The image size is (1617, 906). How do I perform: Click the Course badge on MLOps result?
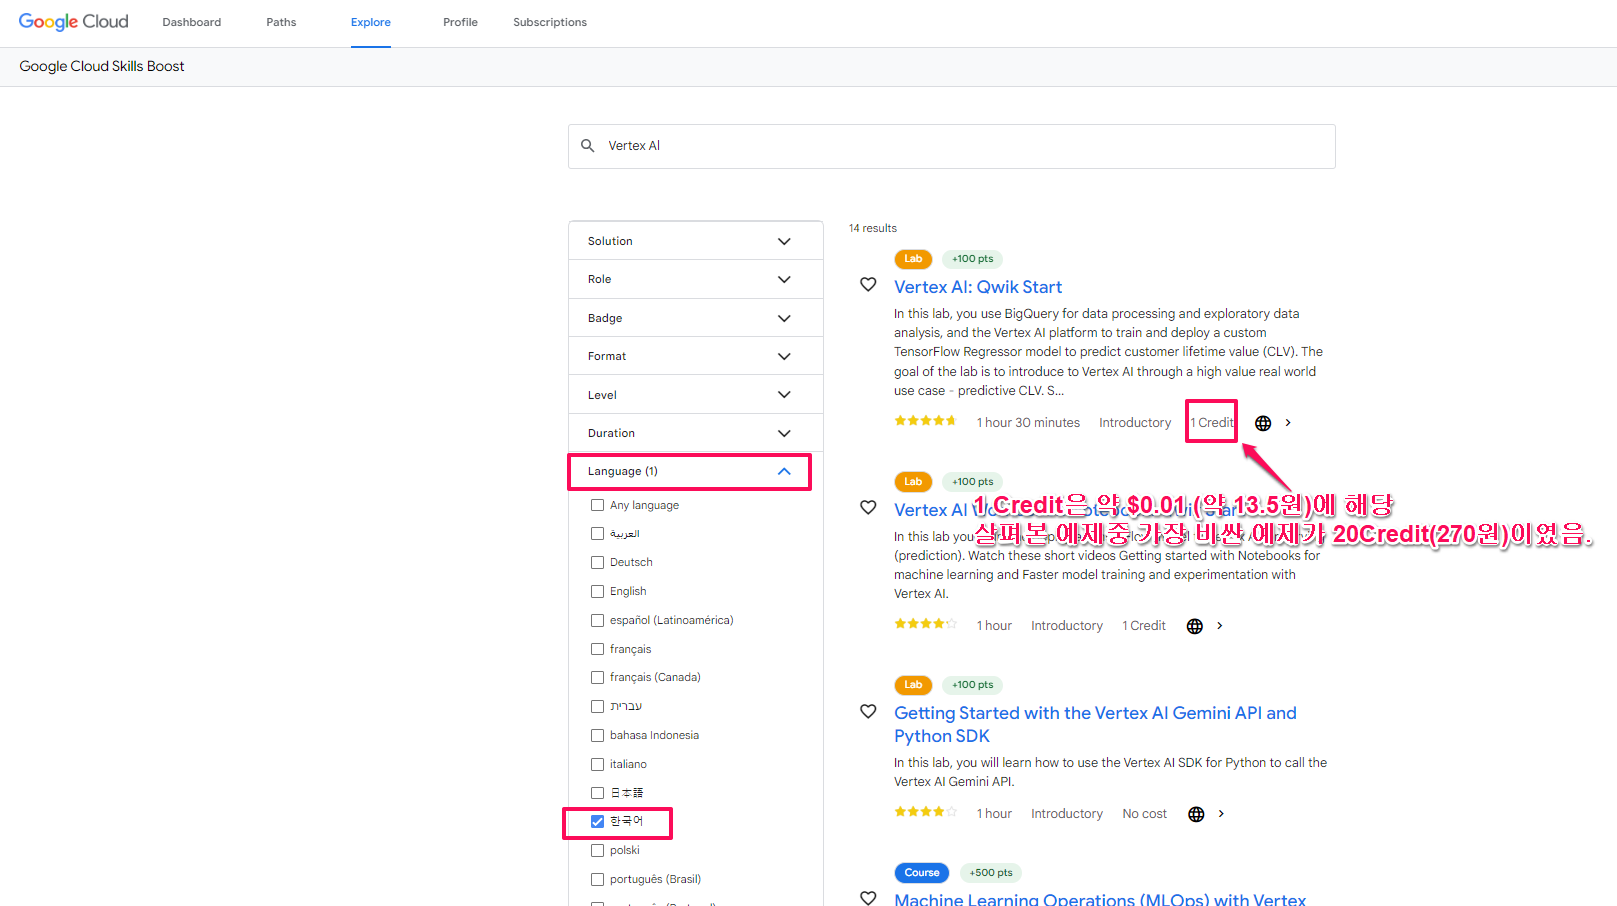(922, 873)
